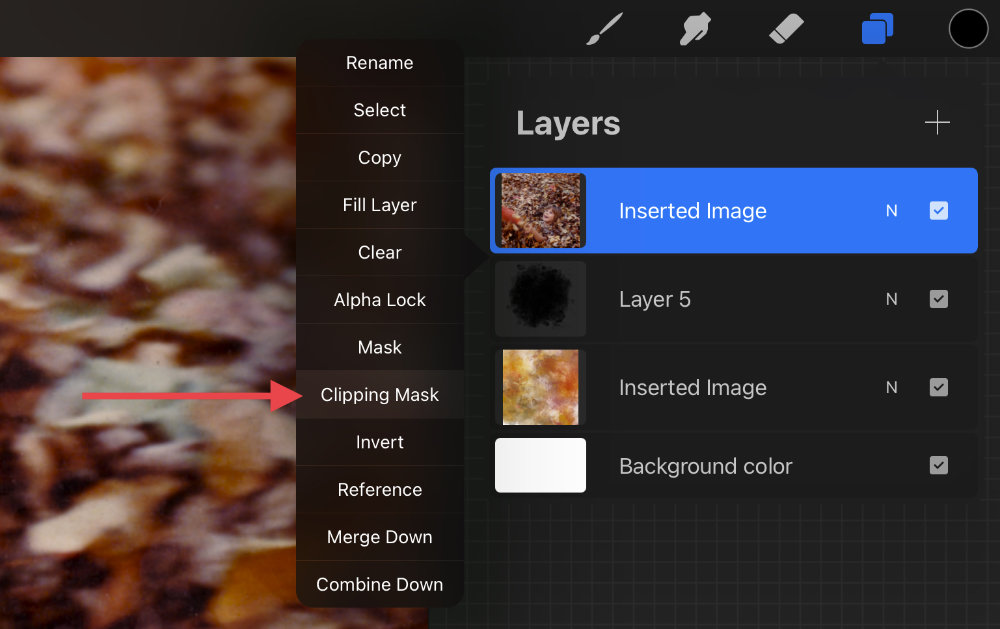
Task: Select the Brush tool
Action: click(x=604, y=29)
